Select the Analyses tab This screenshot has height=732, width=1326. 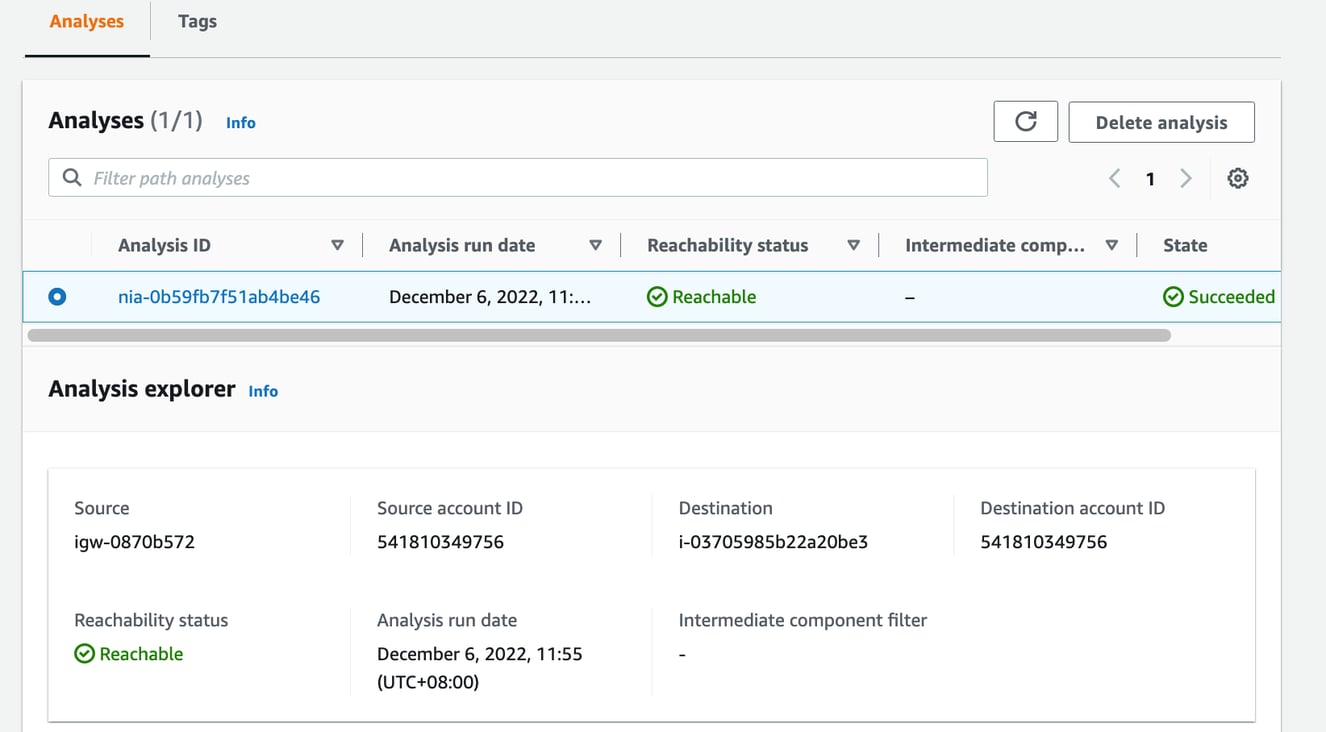click(x=86, y=21)
